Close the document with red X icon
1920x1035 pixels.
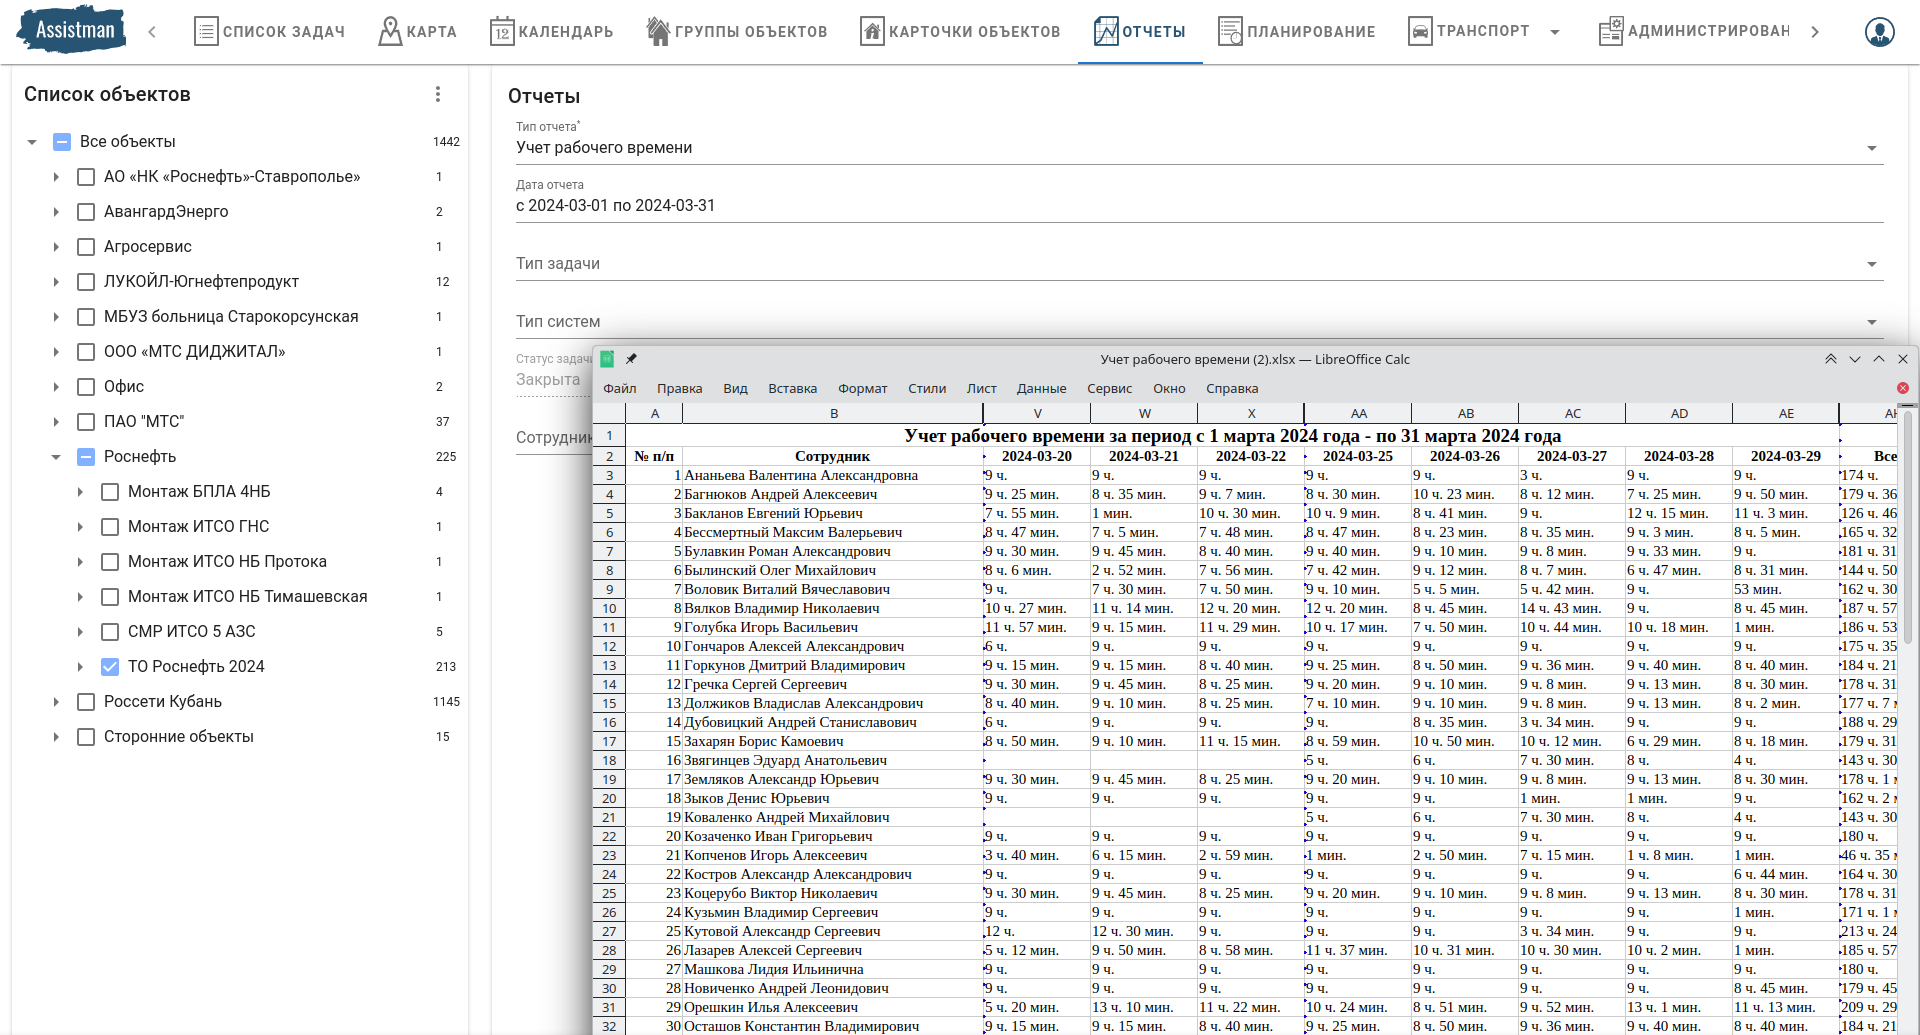pyautogui.click(x=1902, y=388)
